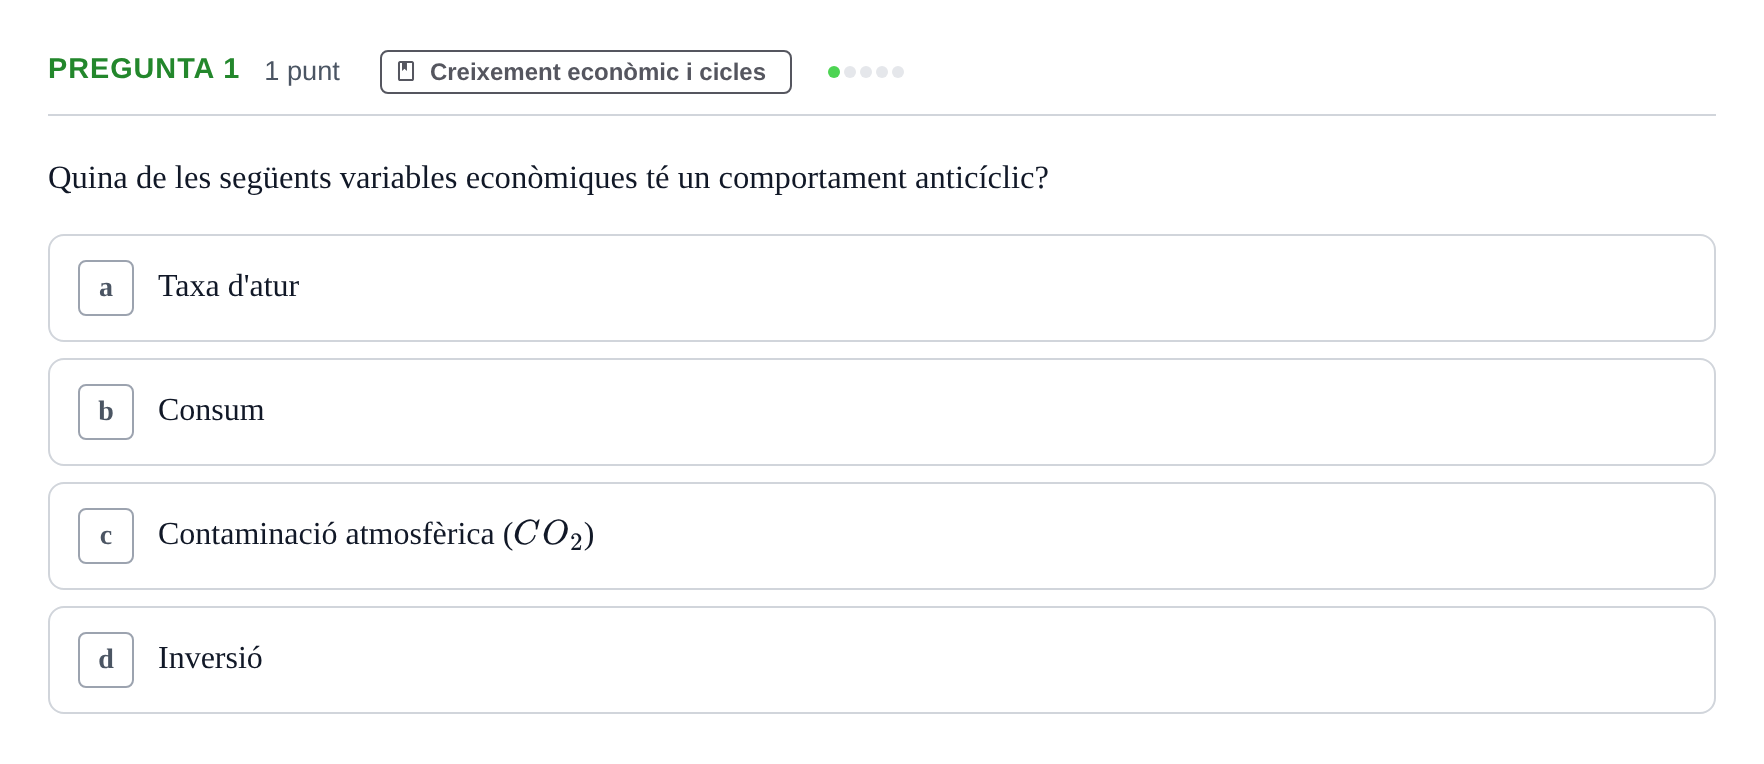The width and height of the screenshot is (1764, 764).
Task: Click the last grey difficulty dot
Action: (898, 72)
